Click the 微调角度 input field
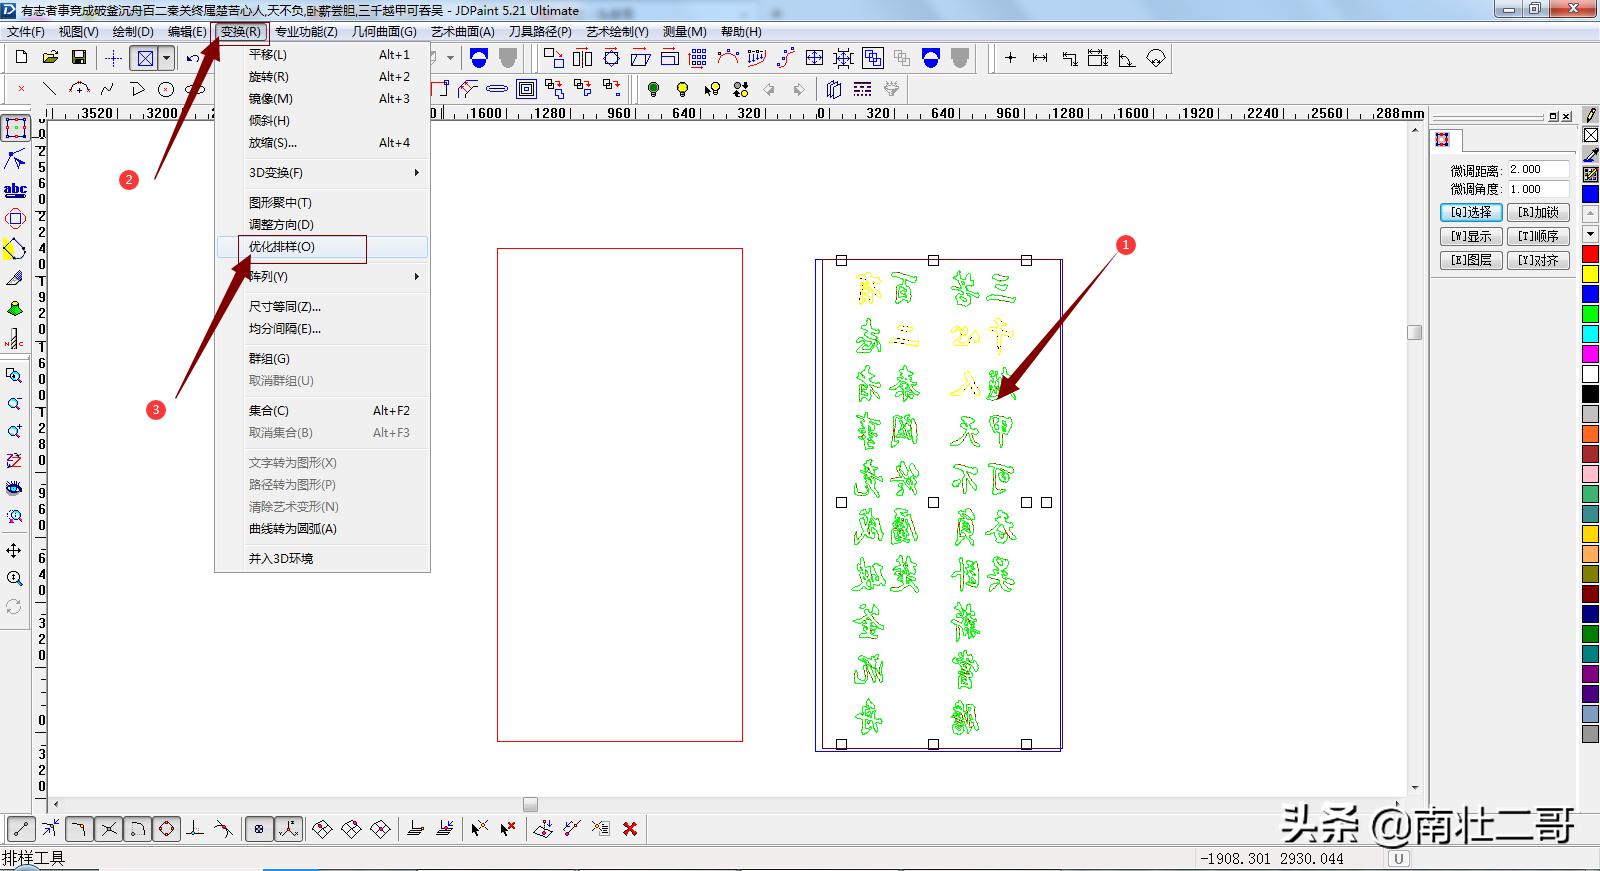1600x871 pixels. pos(1538,189)
